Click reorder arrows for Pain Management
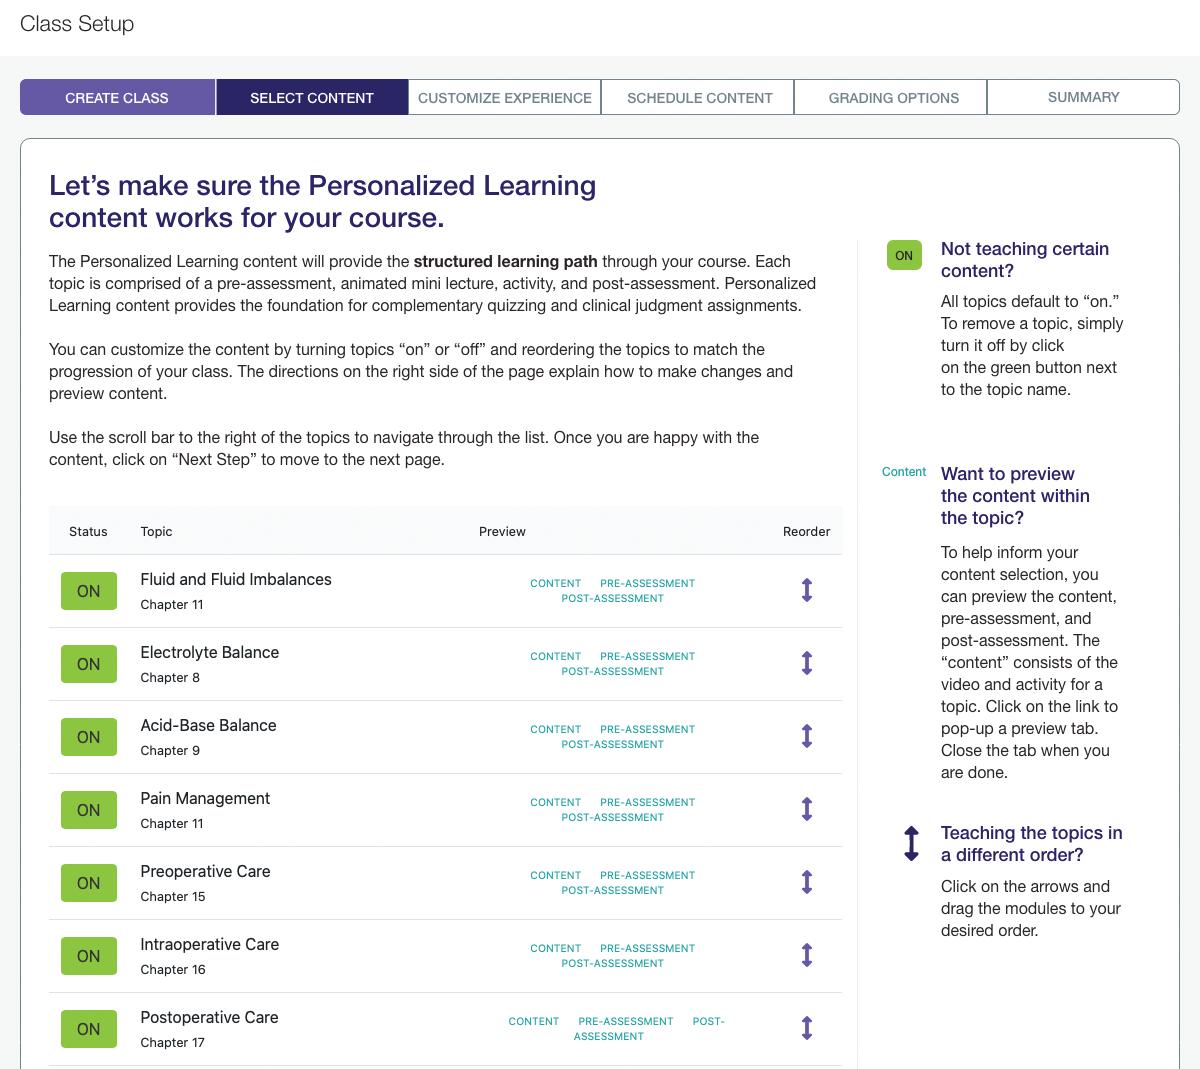This screenshot has height=1069, width=1200. point(807,809)
